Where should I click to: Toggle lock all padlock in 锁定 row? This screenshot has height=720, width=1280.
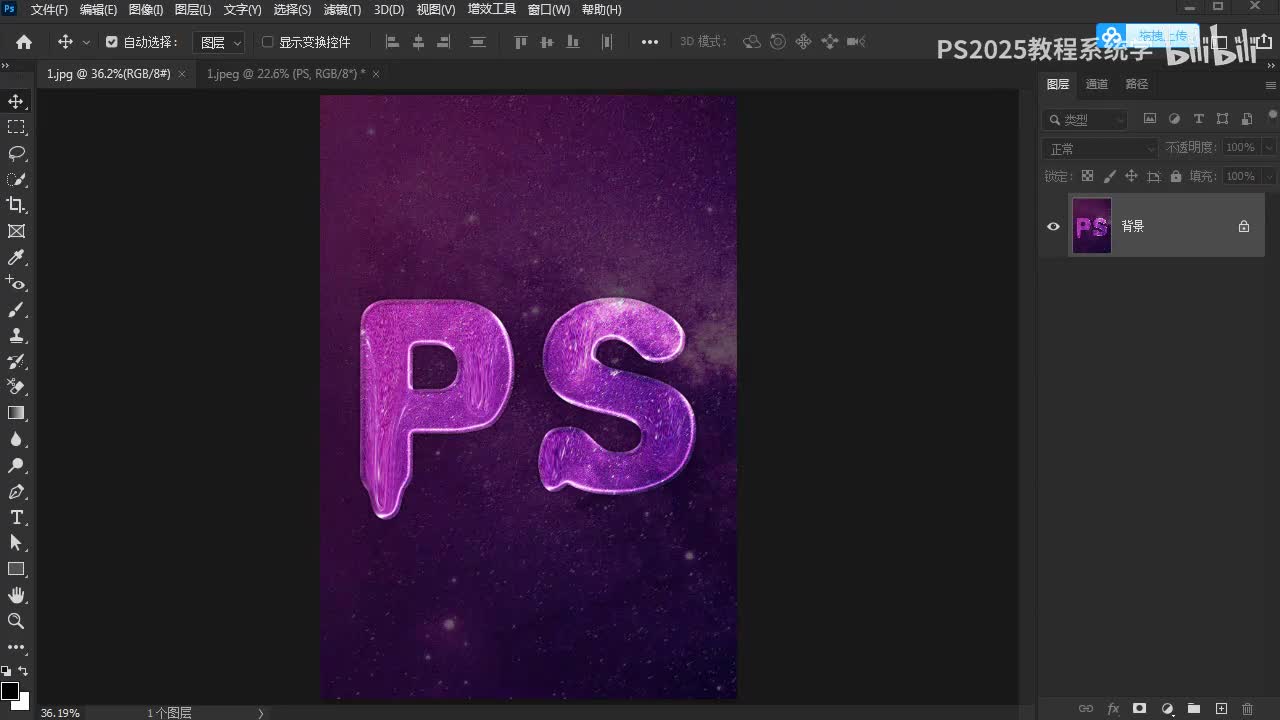[x=1175, y=176]
